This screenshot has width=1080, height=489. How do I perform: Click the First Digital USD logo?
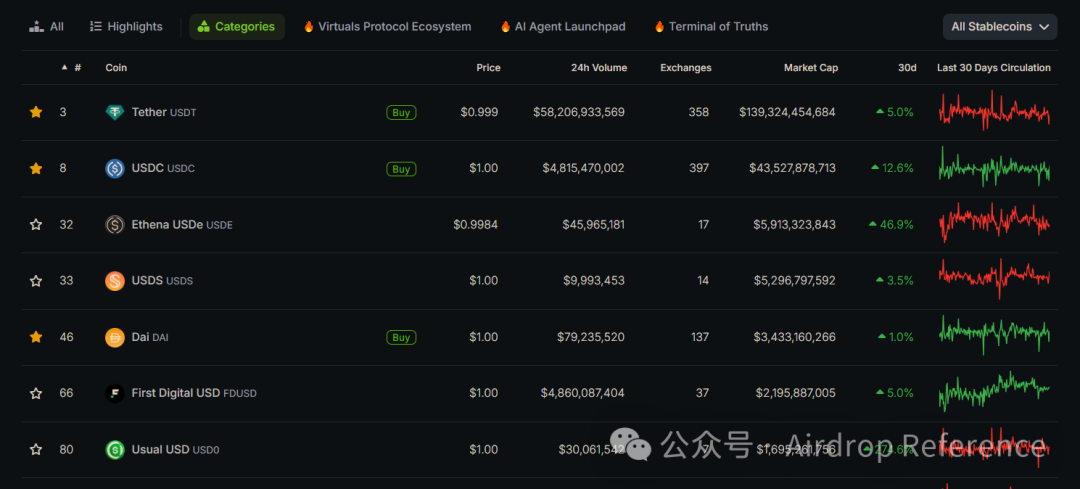[x=115, y=393]
